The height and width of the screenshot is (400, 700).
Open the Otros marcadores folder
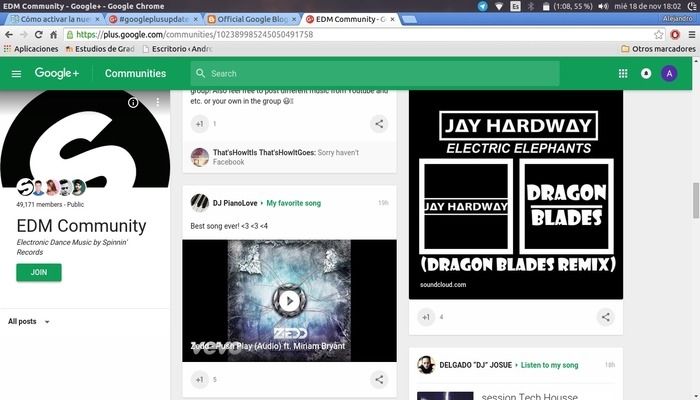click(658, 49)
